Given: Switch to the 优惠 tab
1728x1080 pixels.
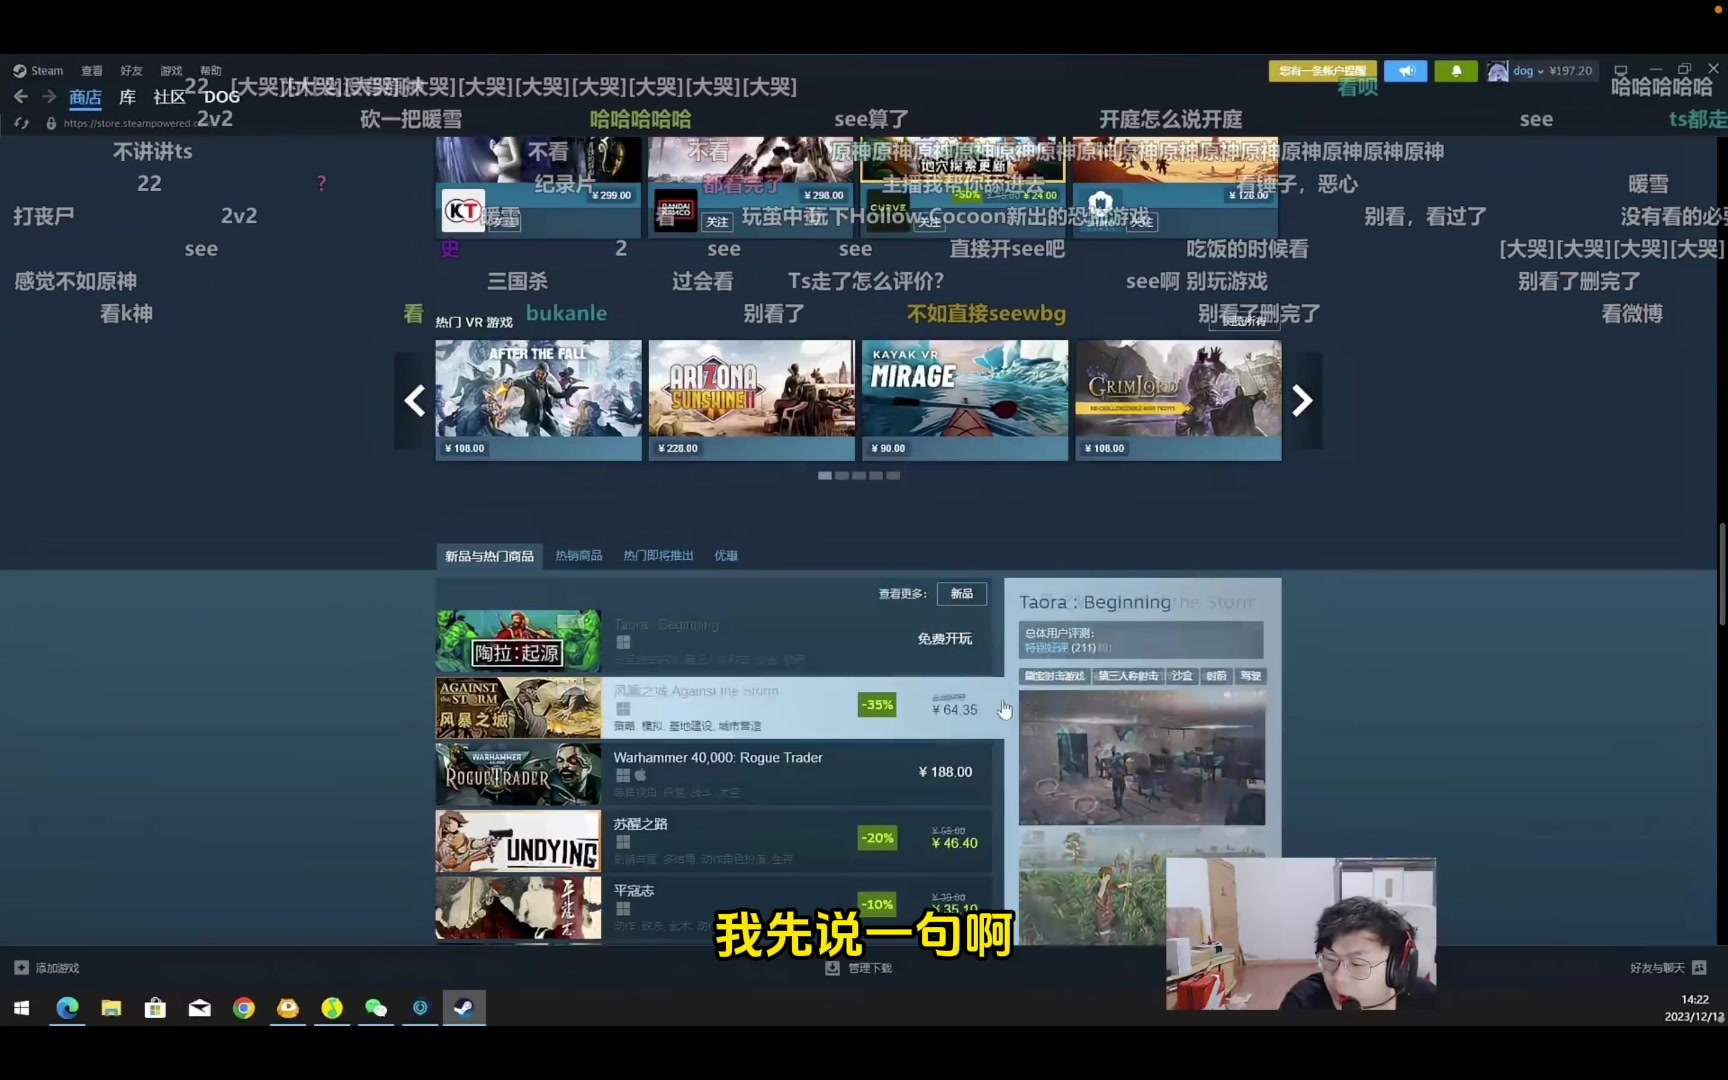Looking at the screenshot, I should (x=726, y=556).
